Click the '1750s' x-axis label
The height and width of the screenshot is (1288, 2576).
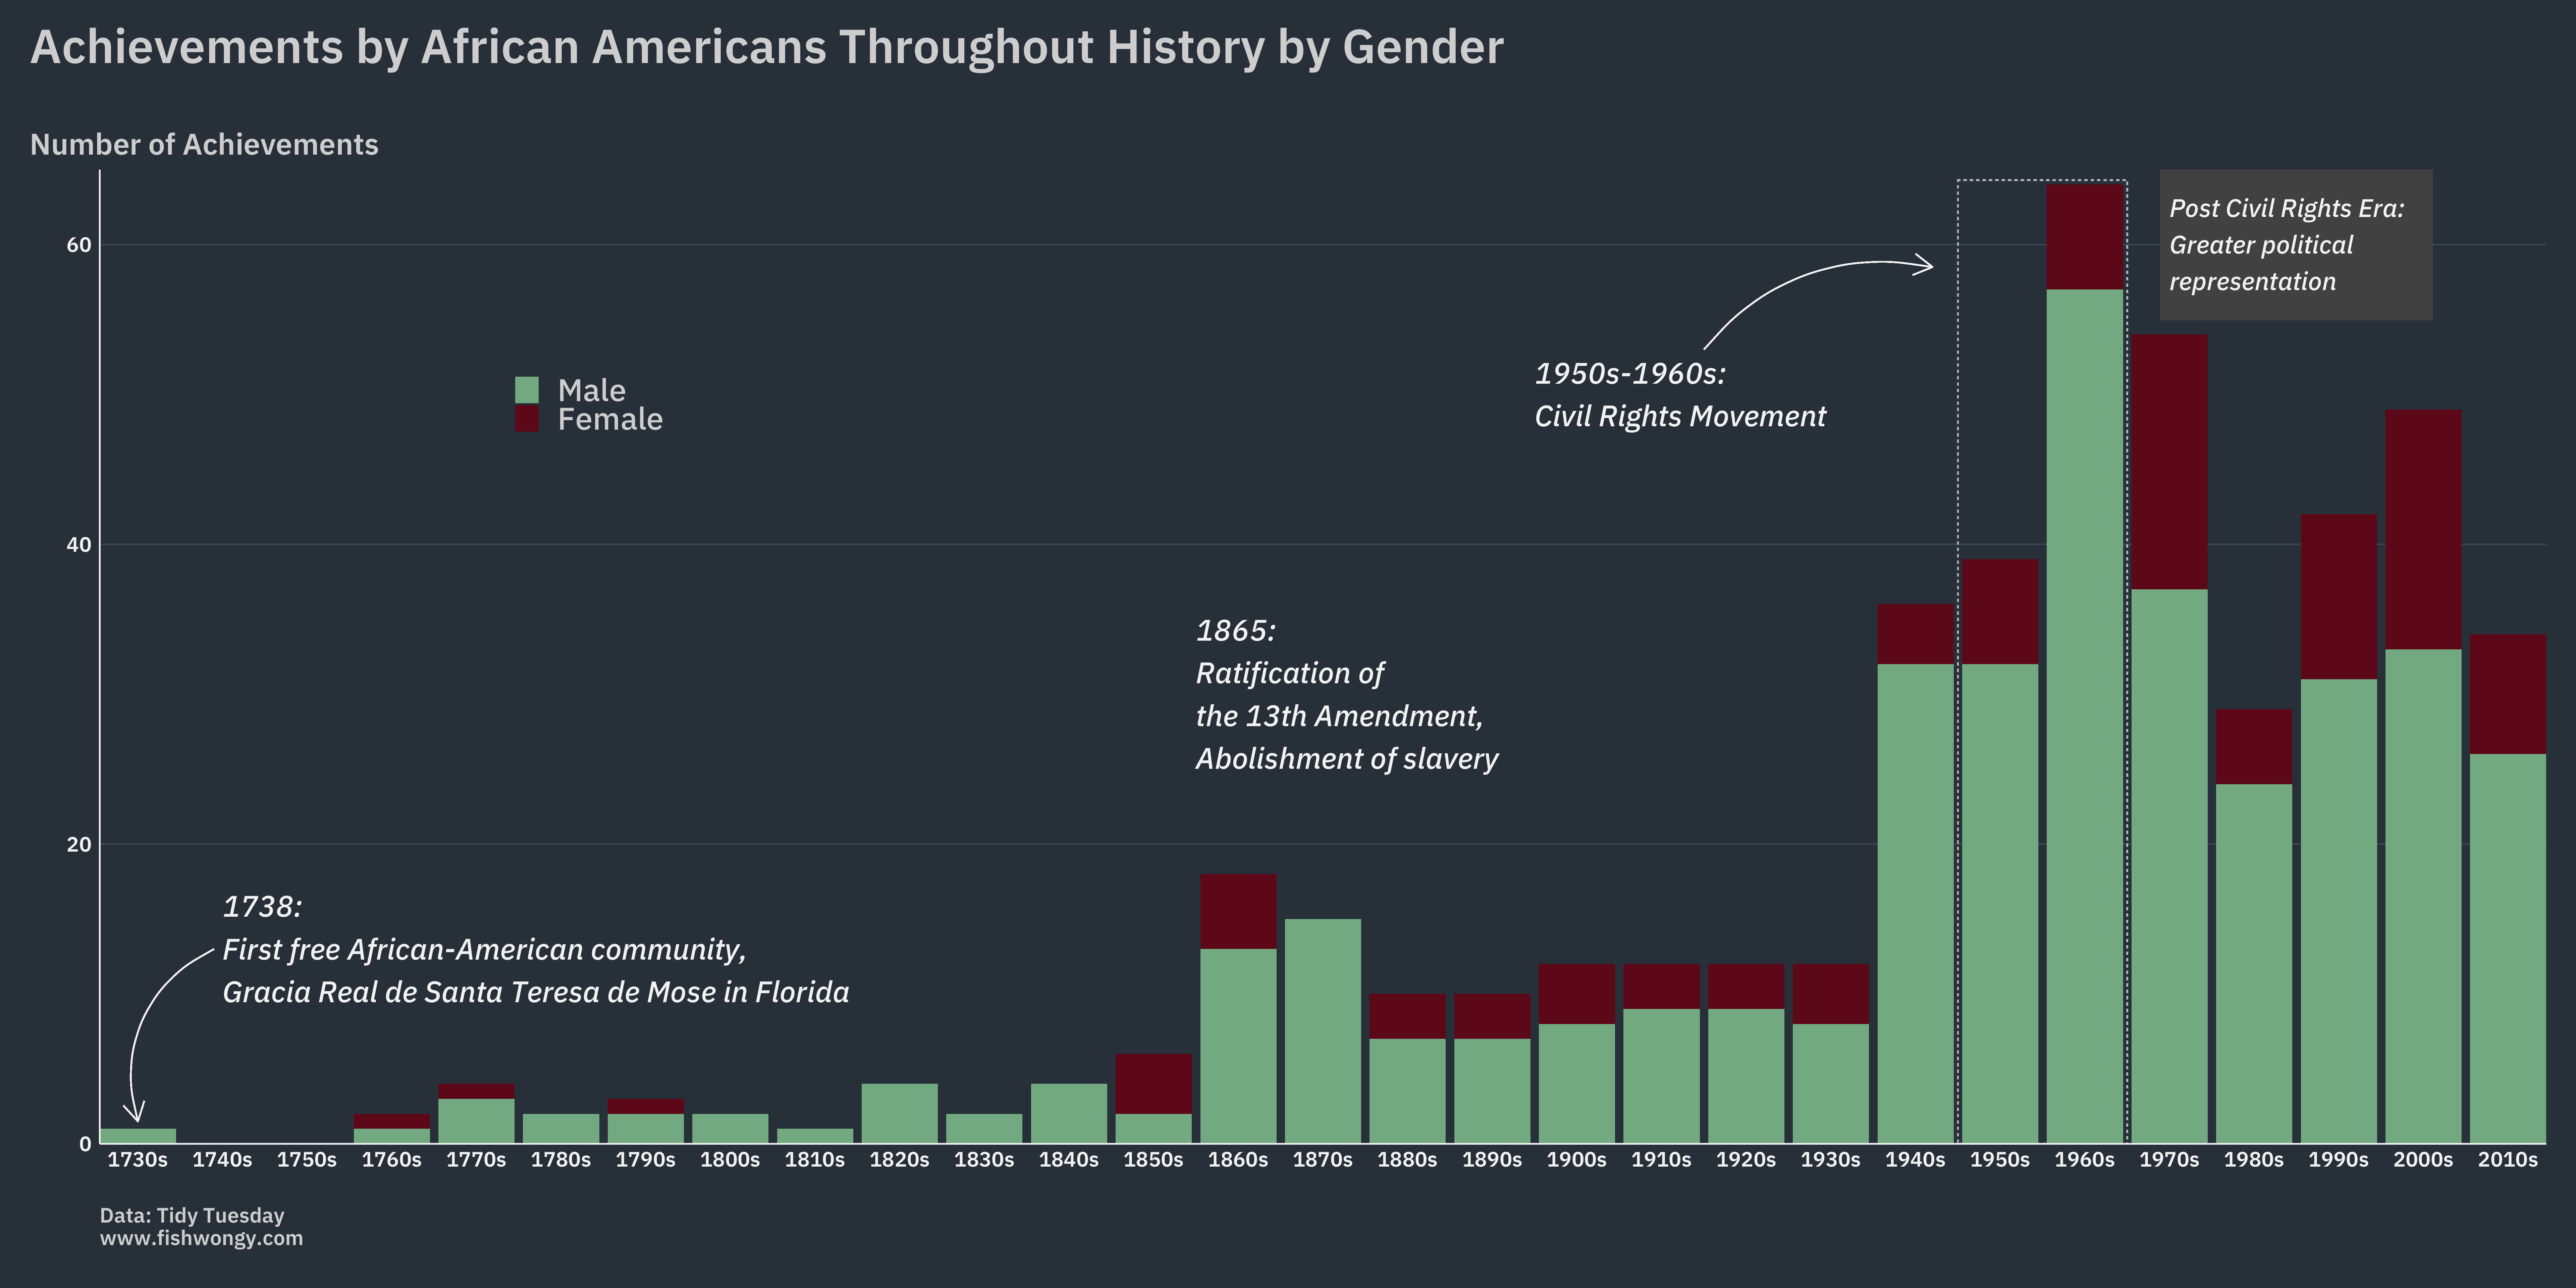(x=307, y=1160)
